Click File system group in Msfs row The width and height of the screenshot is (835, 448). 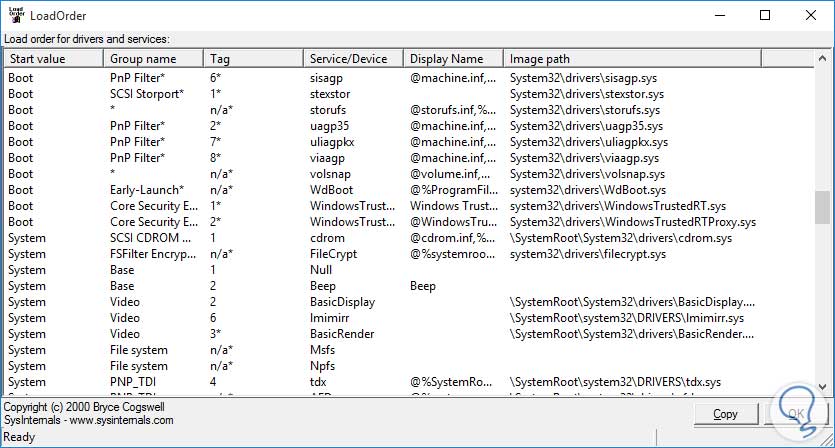[138, 349]
